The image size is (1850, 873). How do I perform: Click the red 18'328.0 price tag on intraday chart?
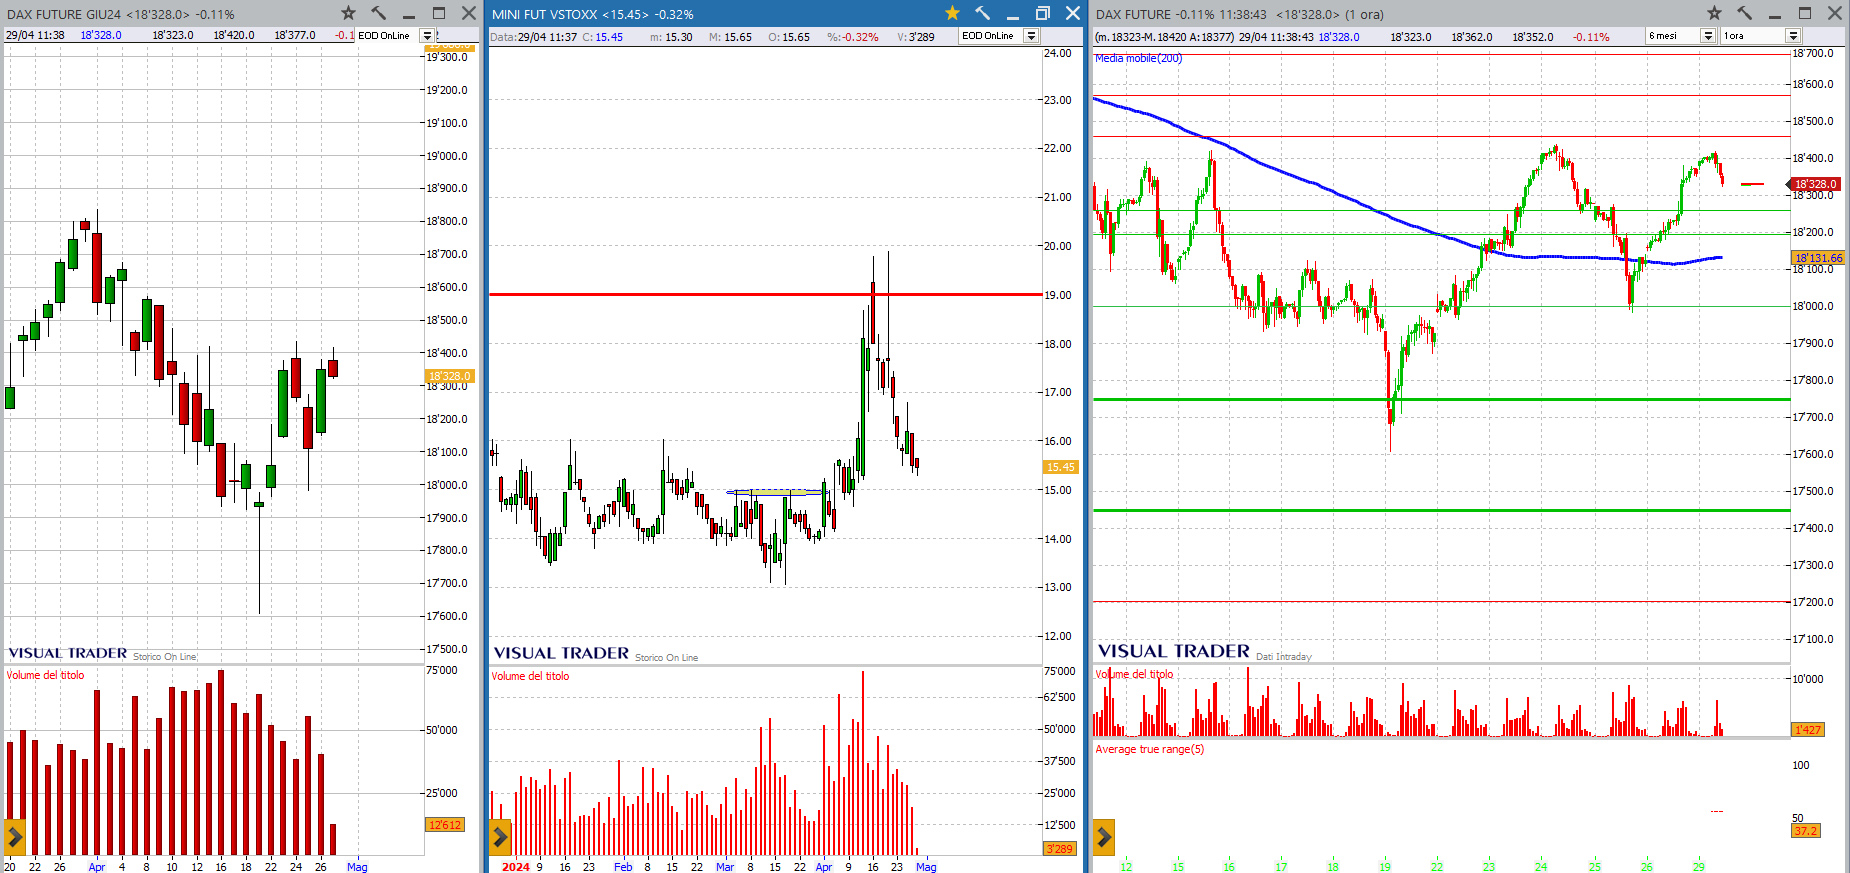click(1814, 184)
